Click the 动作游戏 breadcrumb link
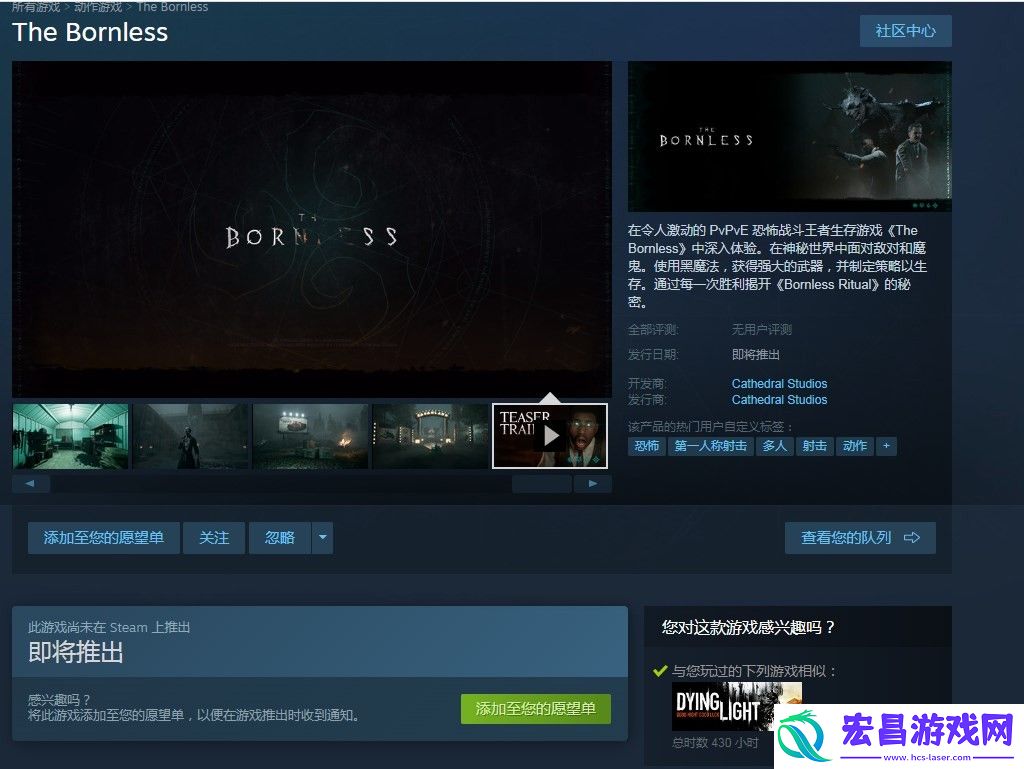The image size is (1024, 769). (x=98, y=7)
